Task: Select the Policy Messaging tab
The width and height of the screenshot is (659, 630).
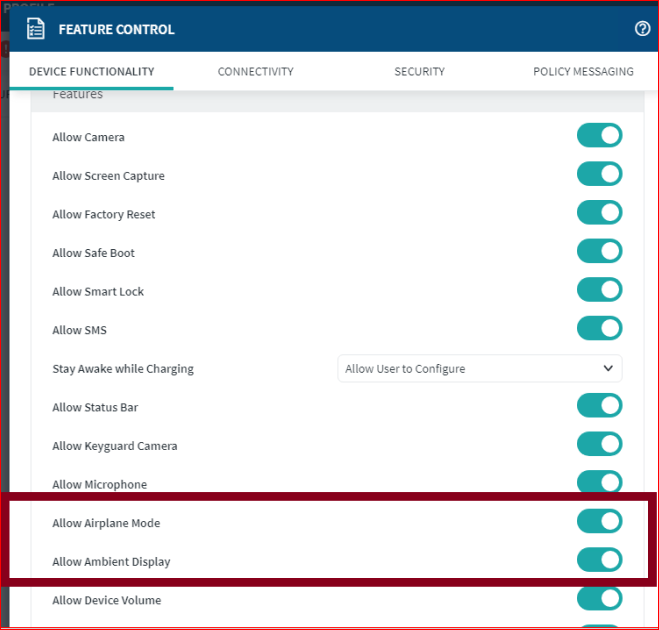Action: [583, 72]
